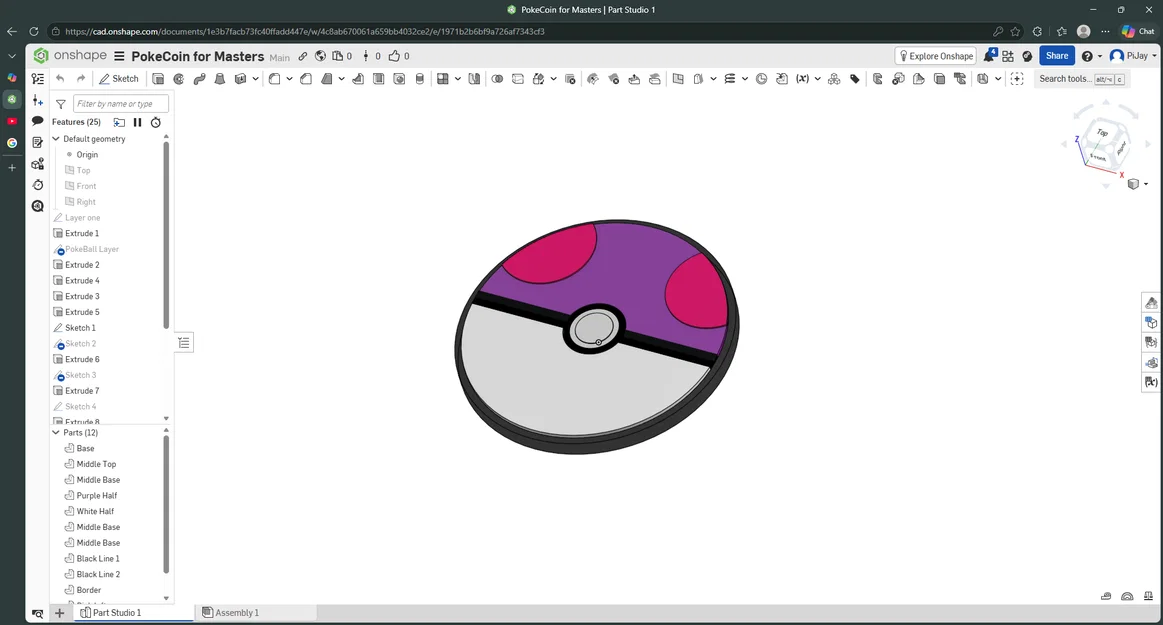This screenshot has width=1163, height=625.
Task: Toggle the feature list pause button
Action: click(137, 122)
